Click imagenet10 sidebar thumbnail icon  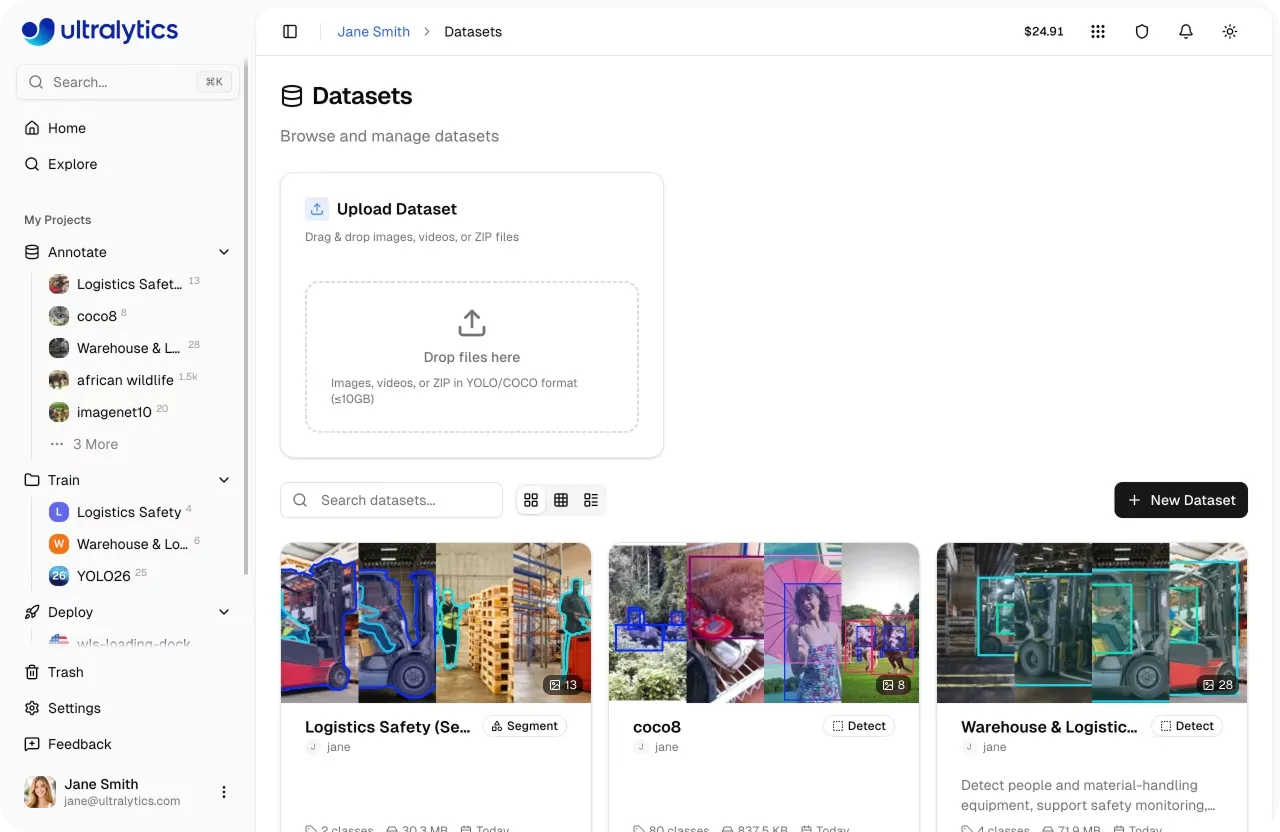click(59, 412)
